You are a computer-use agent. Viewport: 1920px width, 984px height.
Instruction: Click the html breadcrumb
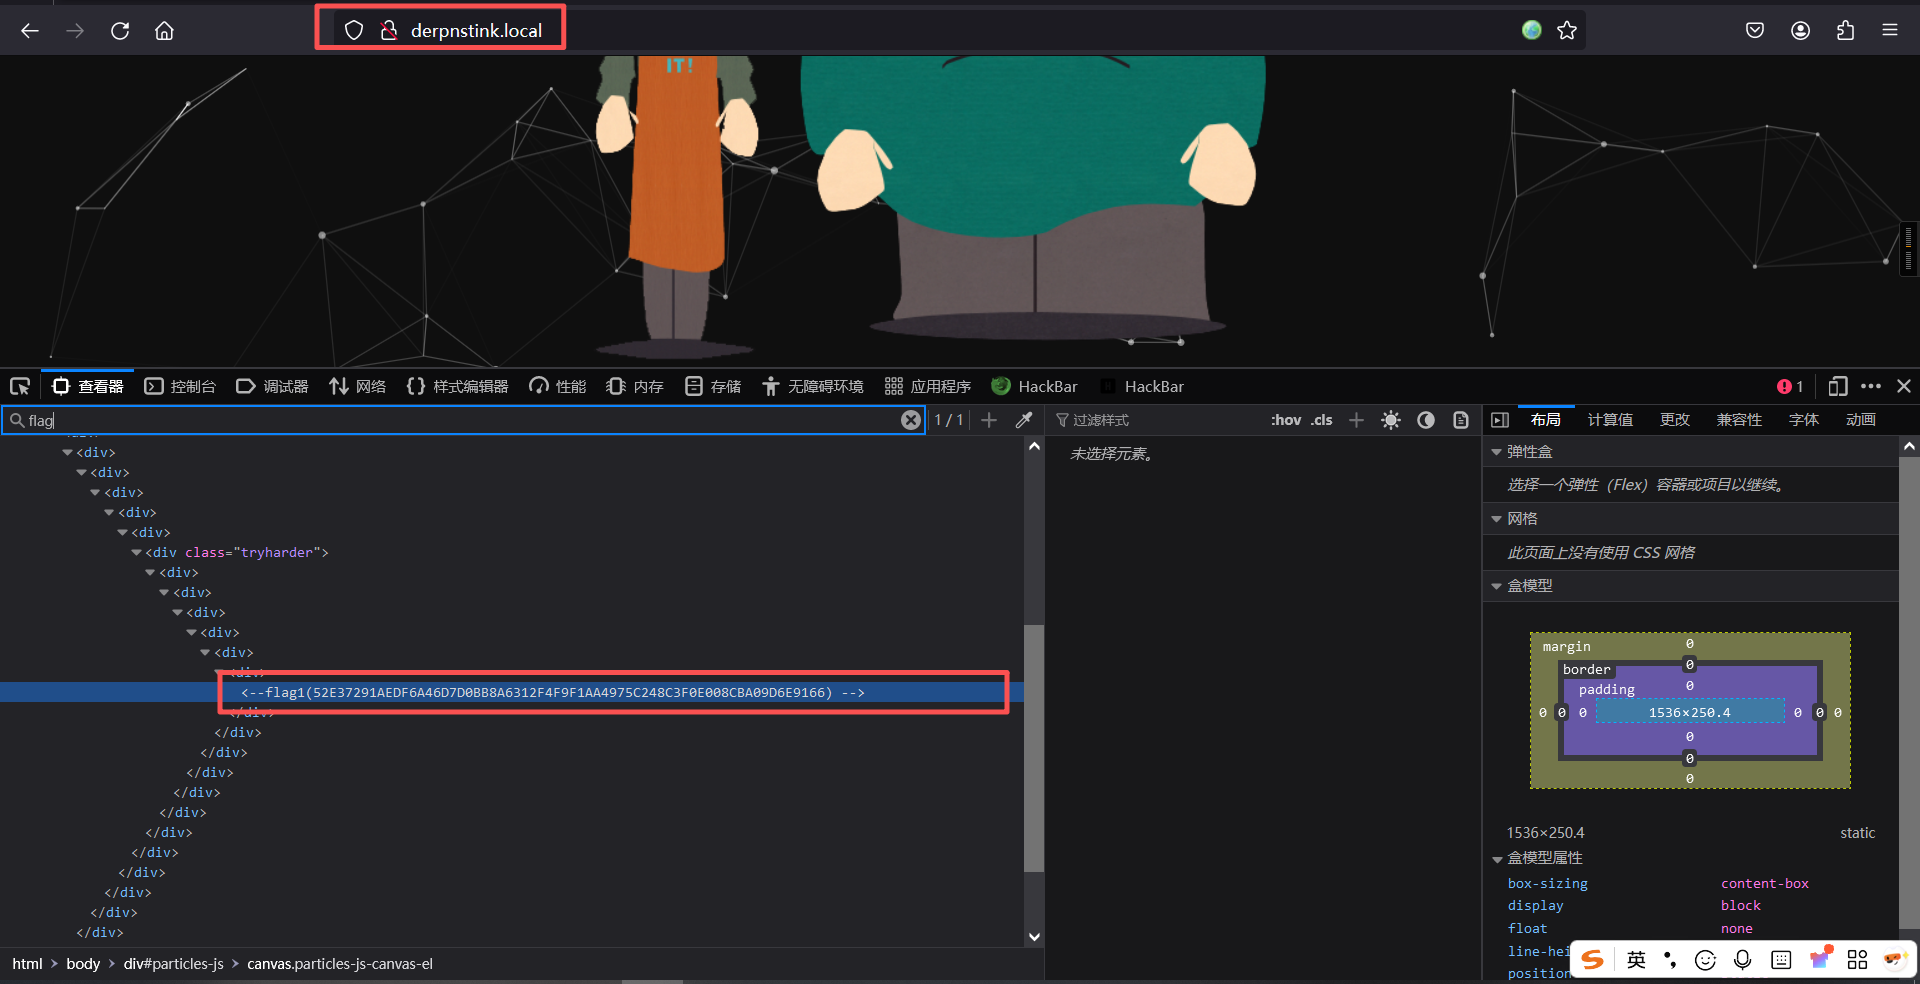(27, 964)
